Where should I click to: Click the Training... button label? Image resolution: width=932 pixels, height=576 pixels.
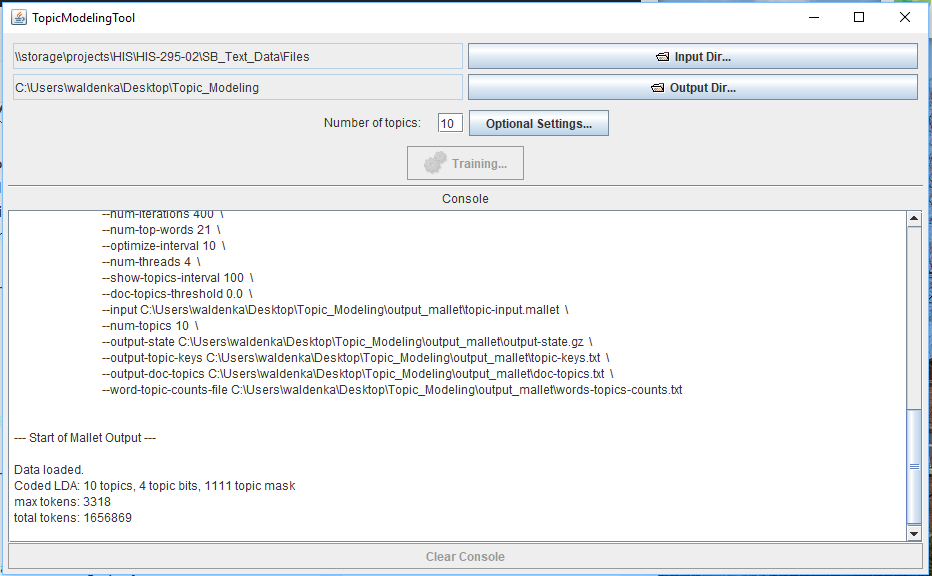pos(479,164)
